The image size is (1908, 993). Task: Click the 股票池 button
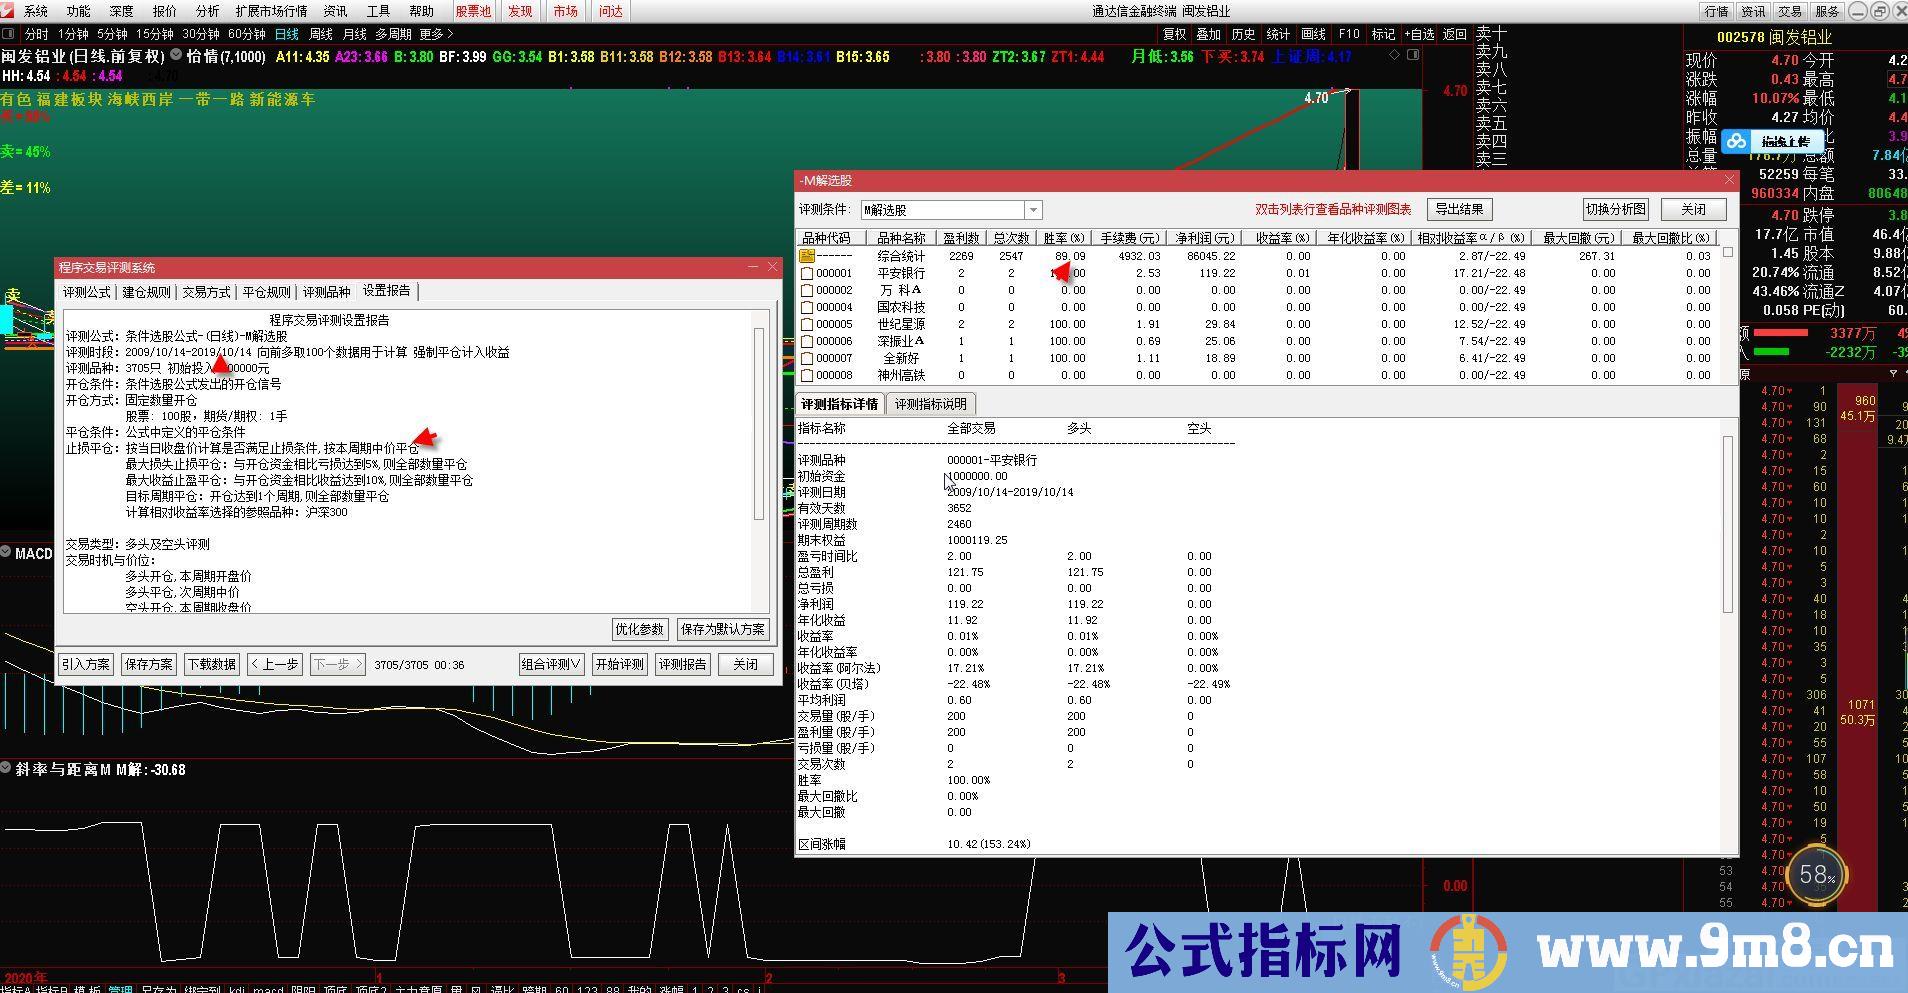pos(473,11)
